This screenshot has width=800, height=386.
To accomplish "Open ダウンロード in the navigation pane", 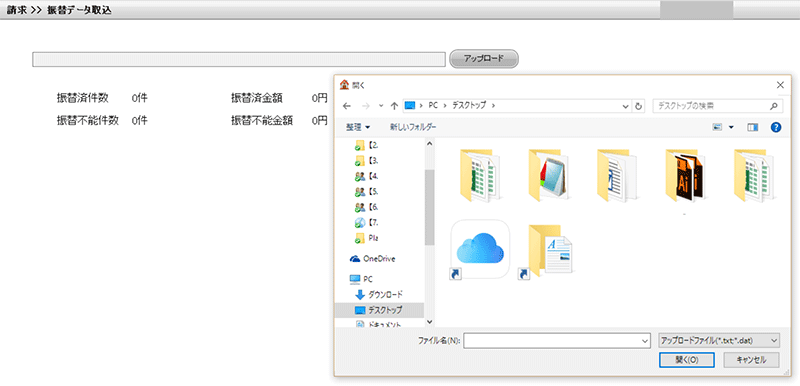I will click(379, 294).
